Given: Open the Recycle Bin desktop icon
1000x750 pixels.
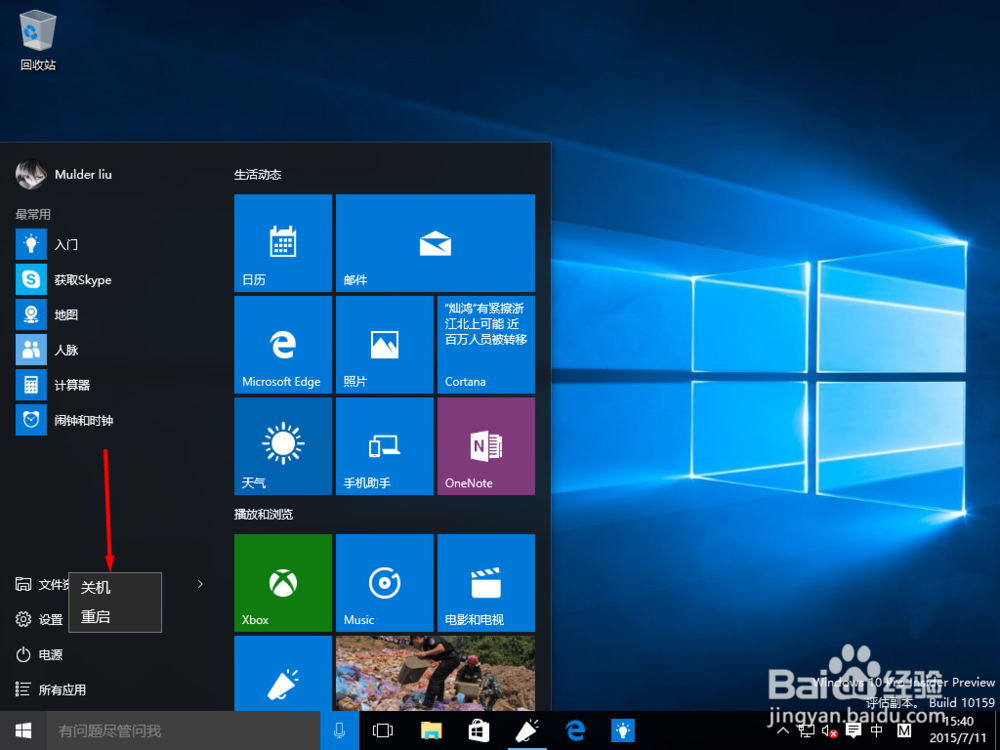Looking at the screenshot, I should (x=38, y=40).
